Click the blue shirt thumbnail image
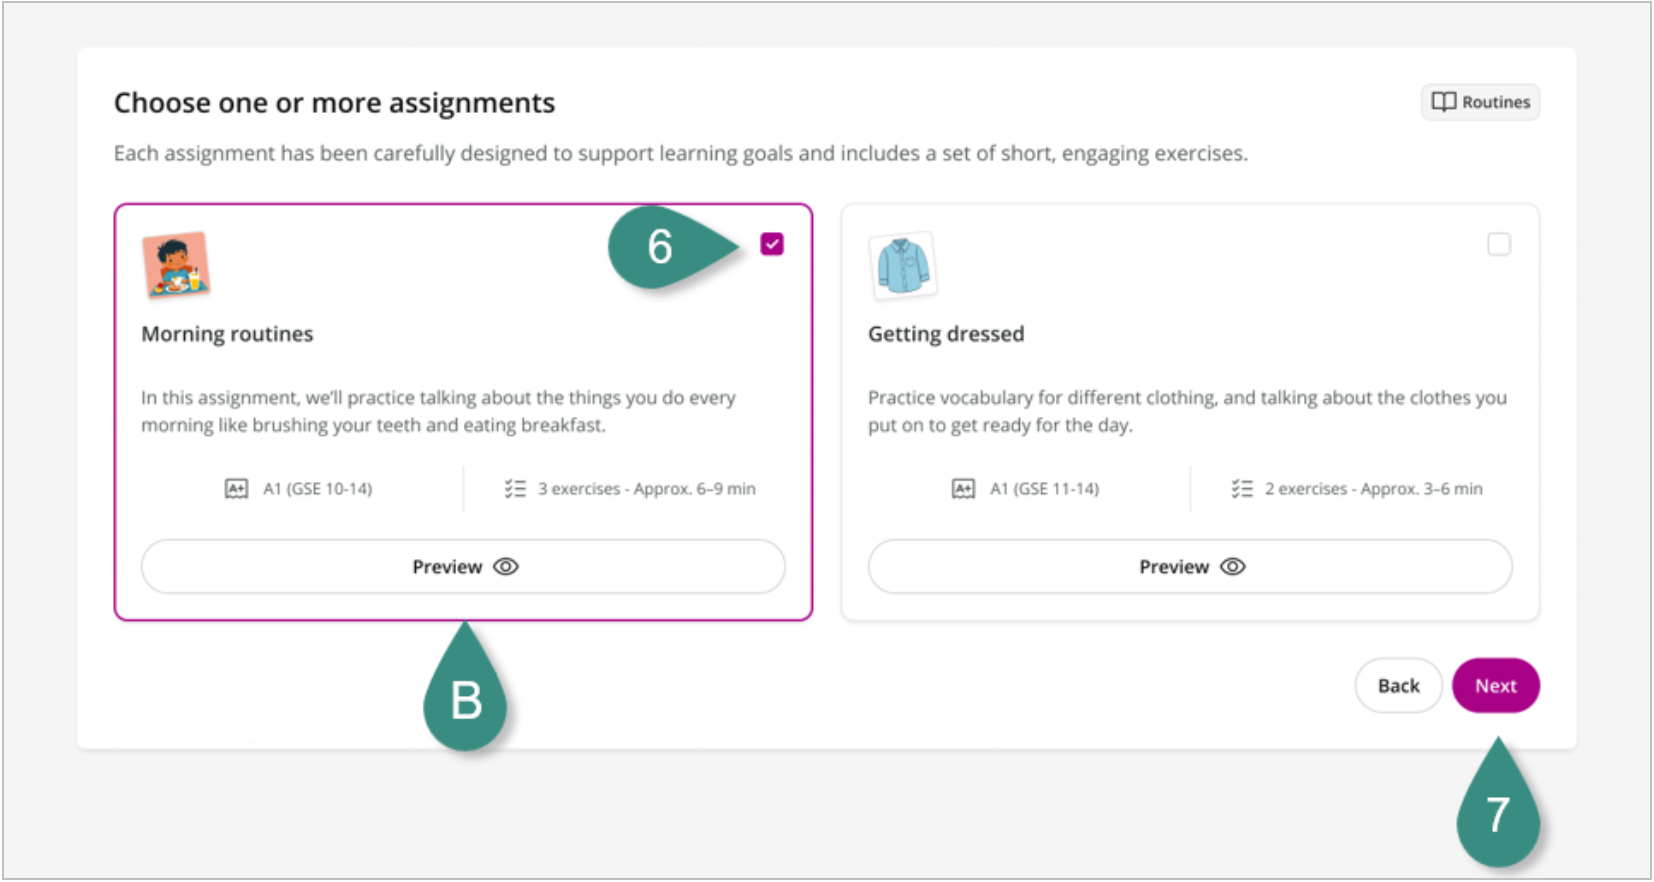 (903, 265)
